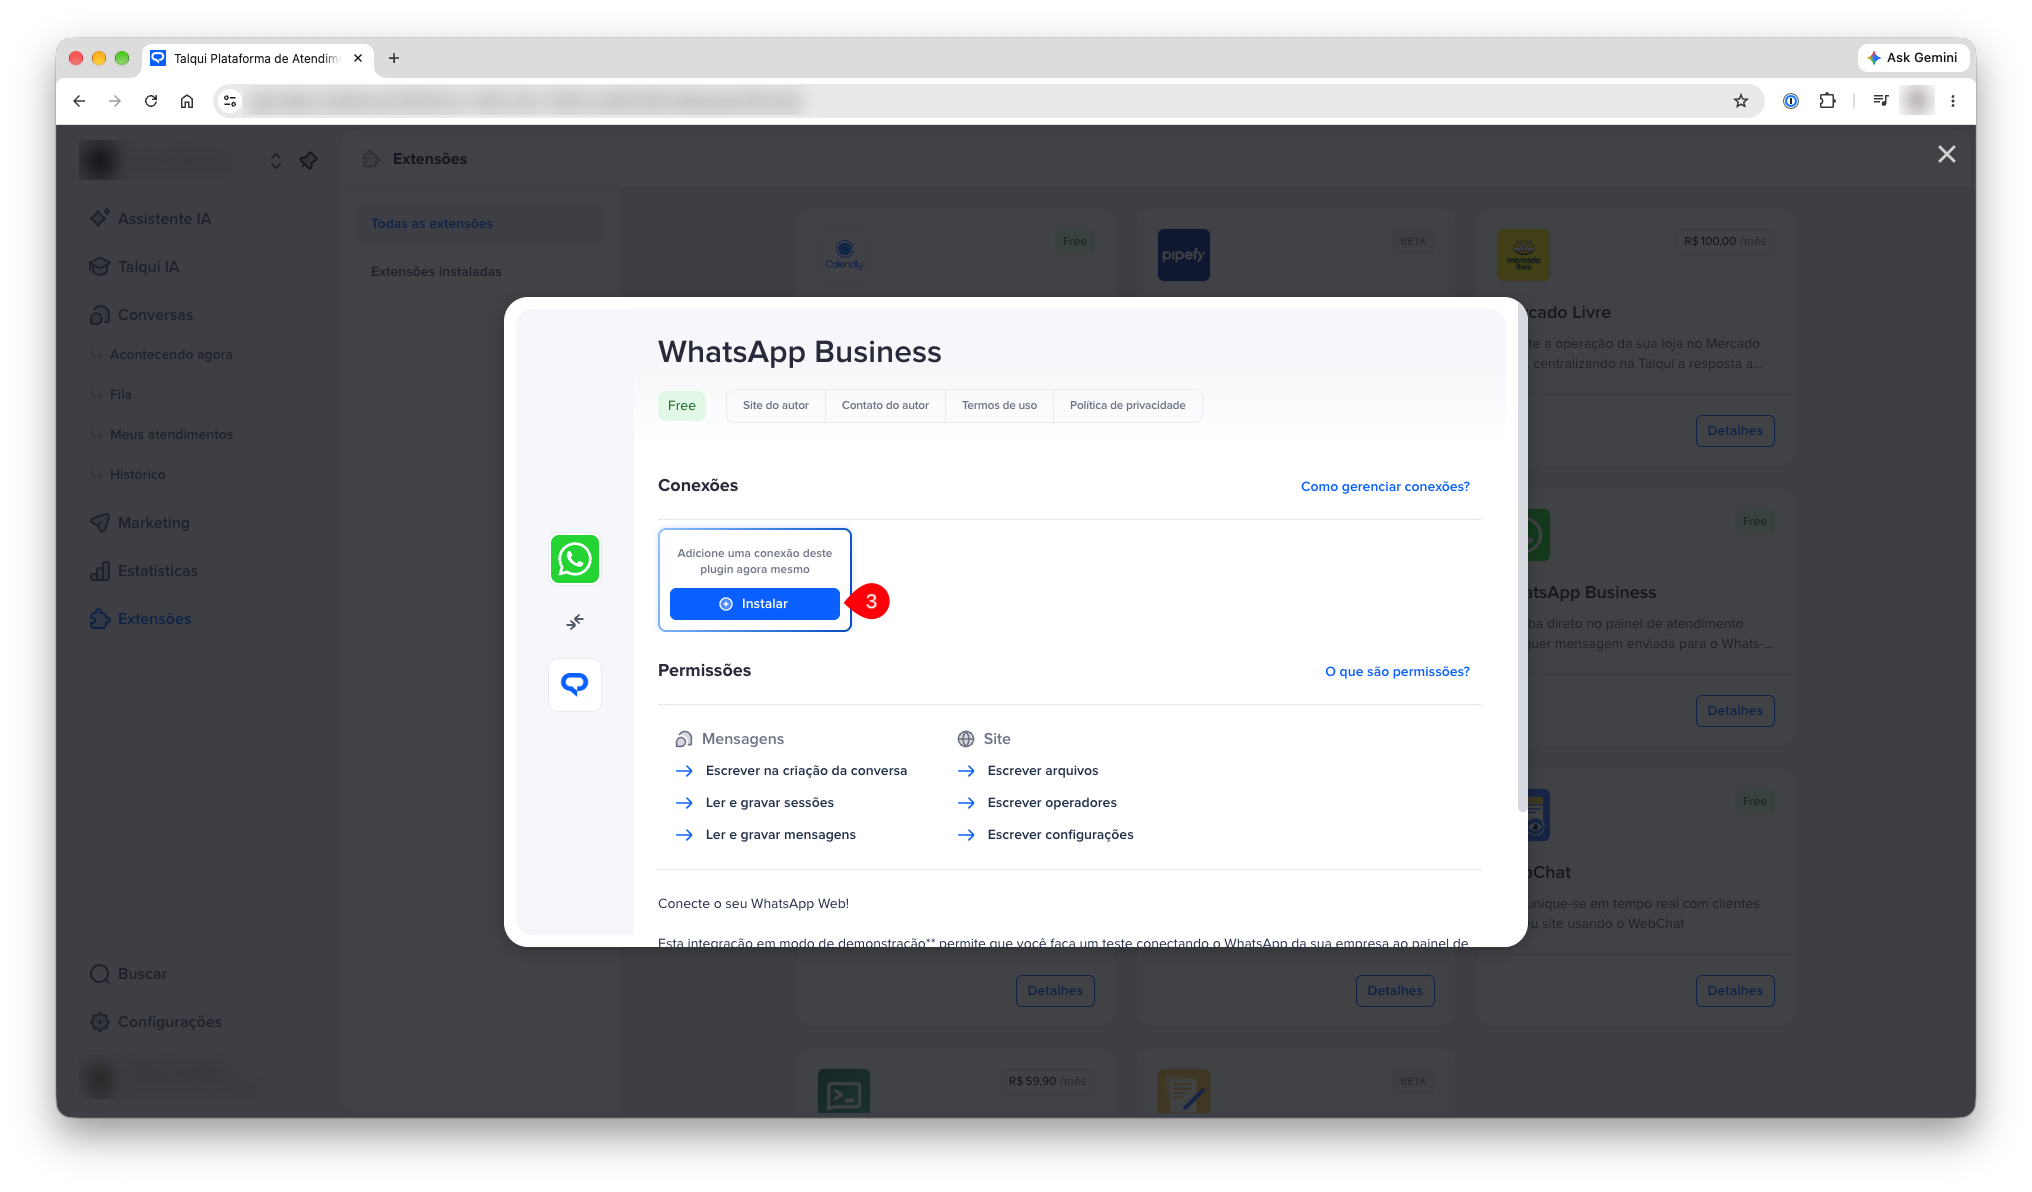2032x1192 pixels.
Task: Click the Ask Gemini button
Action: click(x=1912, y=58)
